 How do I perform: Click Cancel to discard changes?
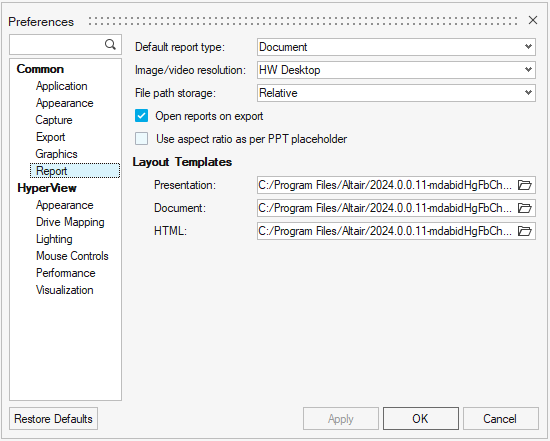pos(501,419)
